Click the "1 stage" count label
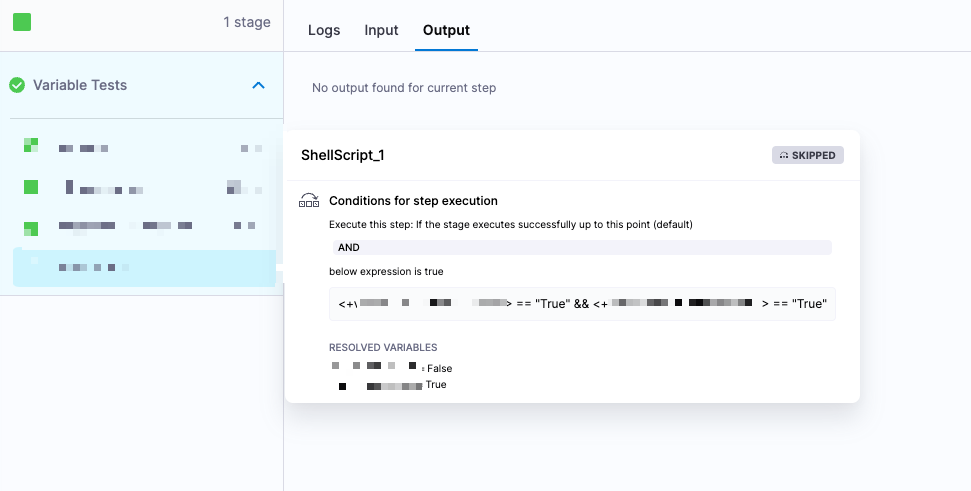971x491 pixels. 247,22
